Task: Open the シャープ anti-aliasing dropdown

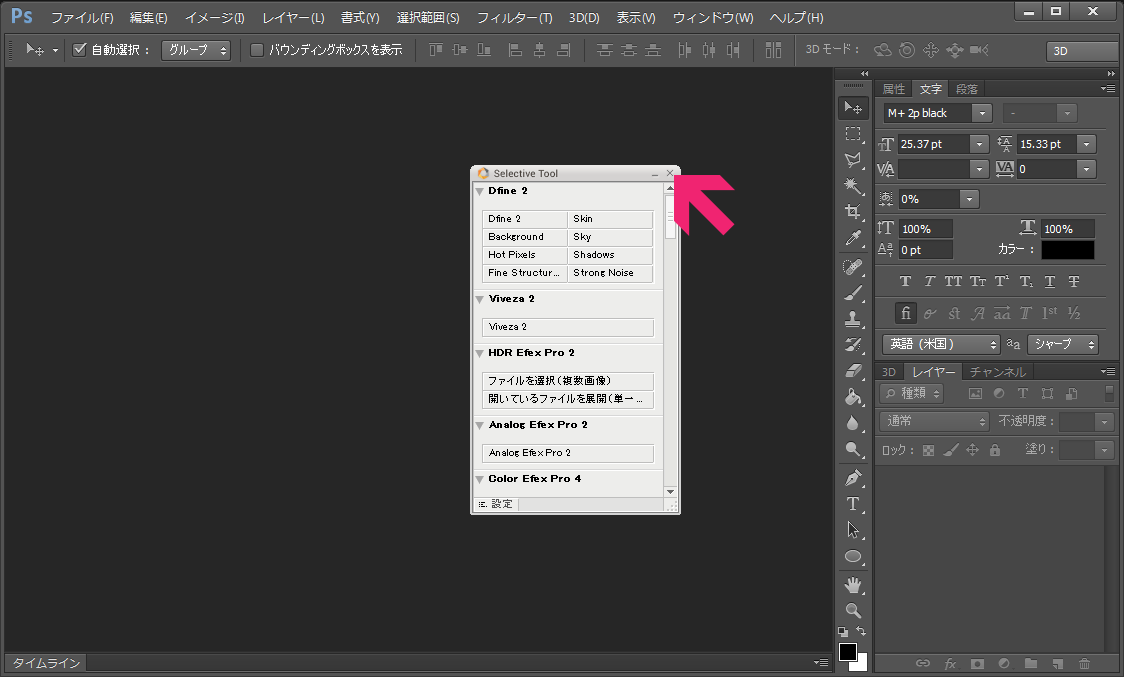Action: (x=1062, y=344)
